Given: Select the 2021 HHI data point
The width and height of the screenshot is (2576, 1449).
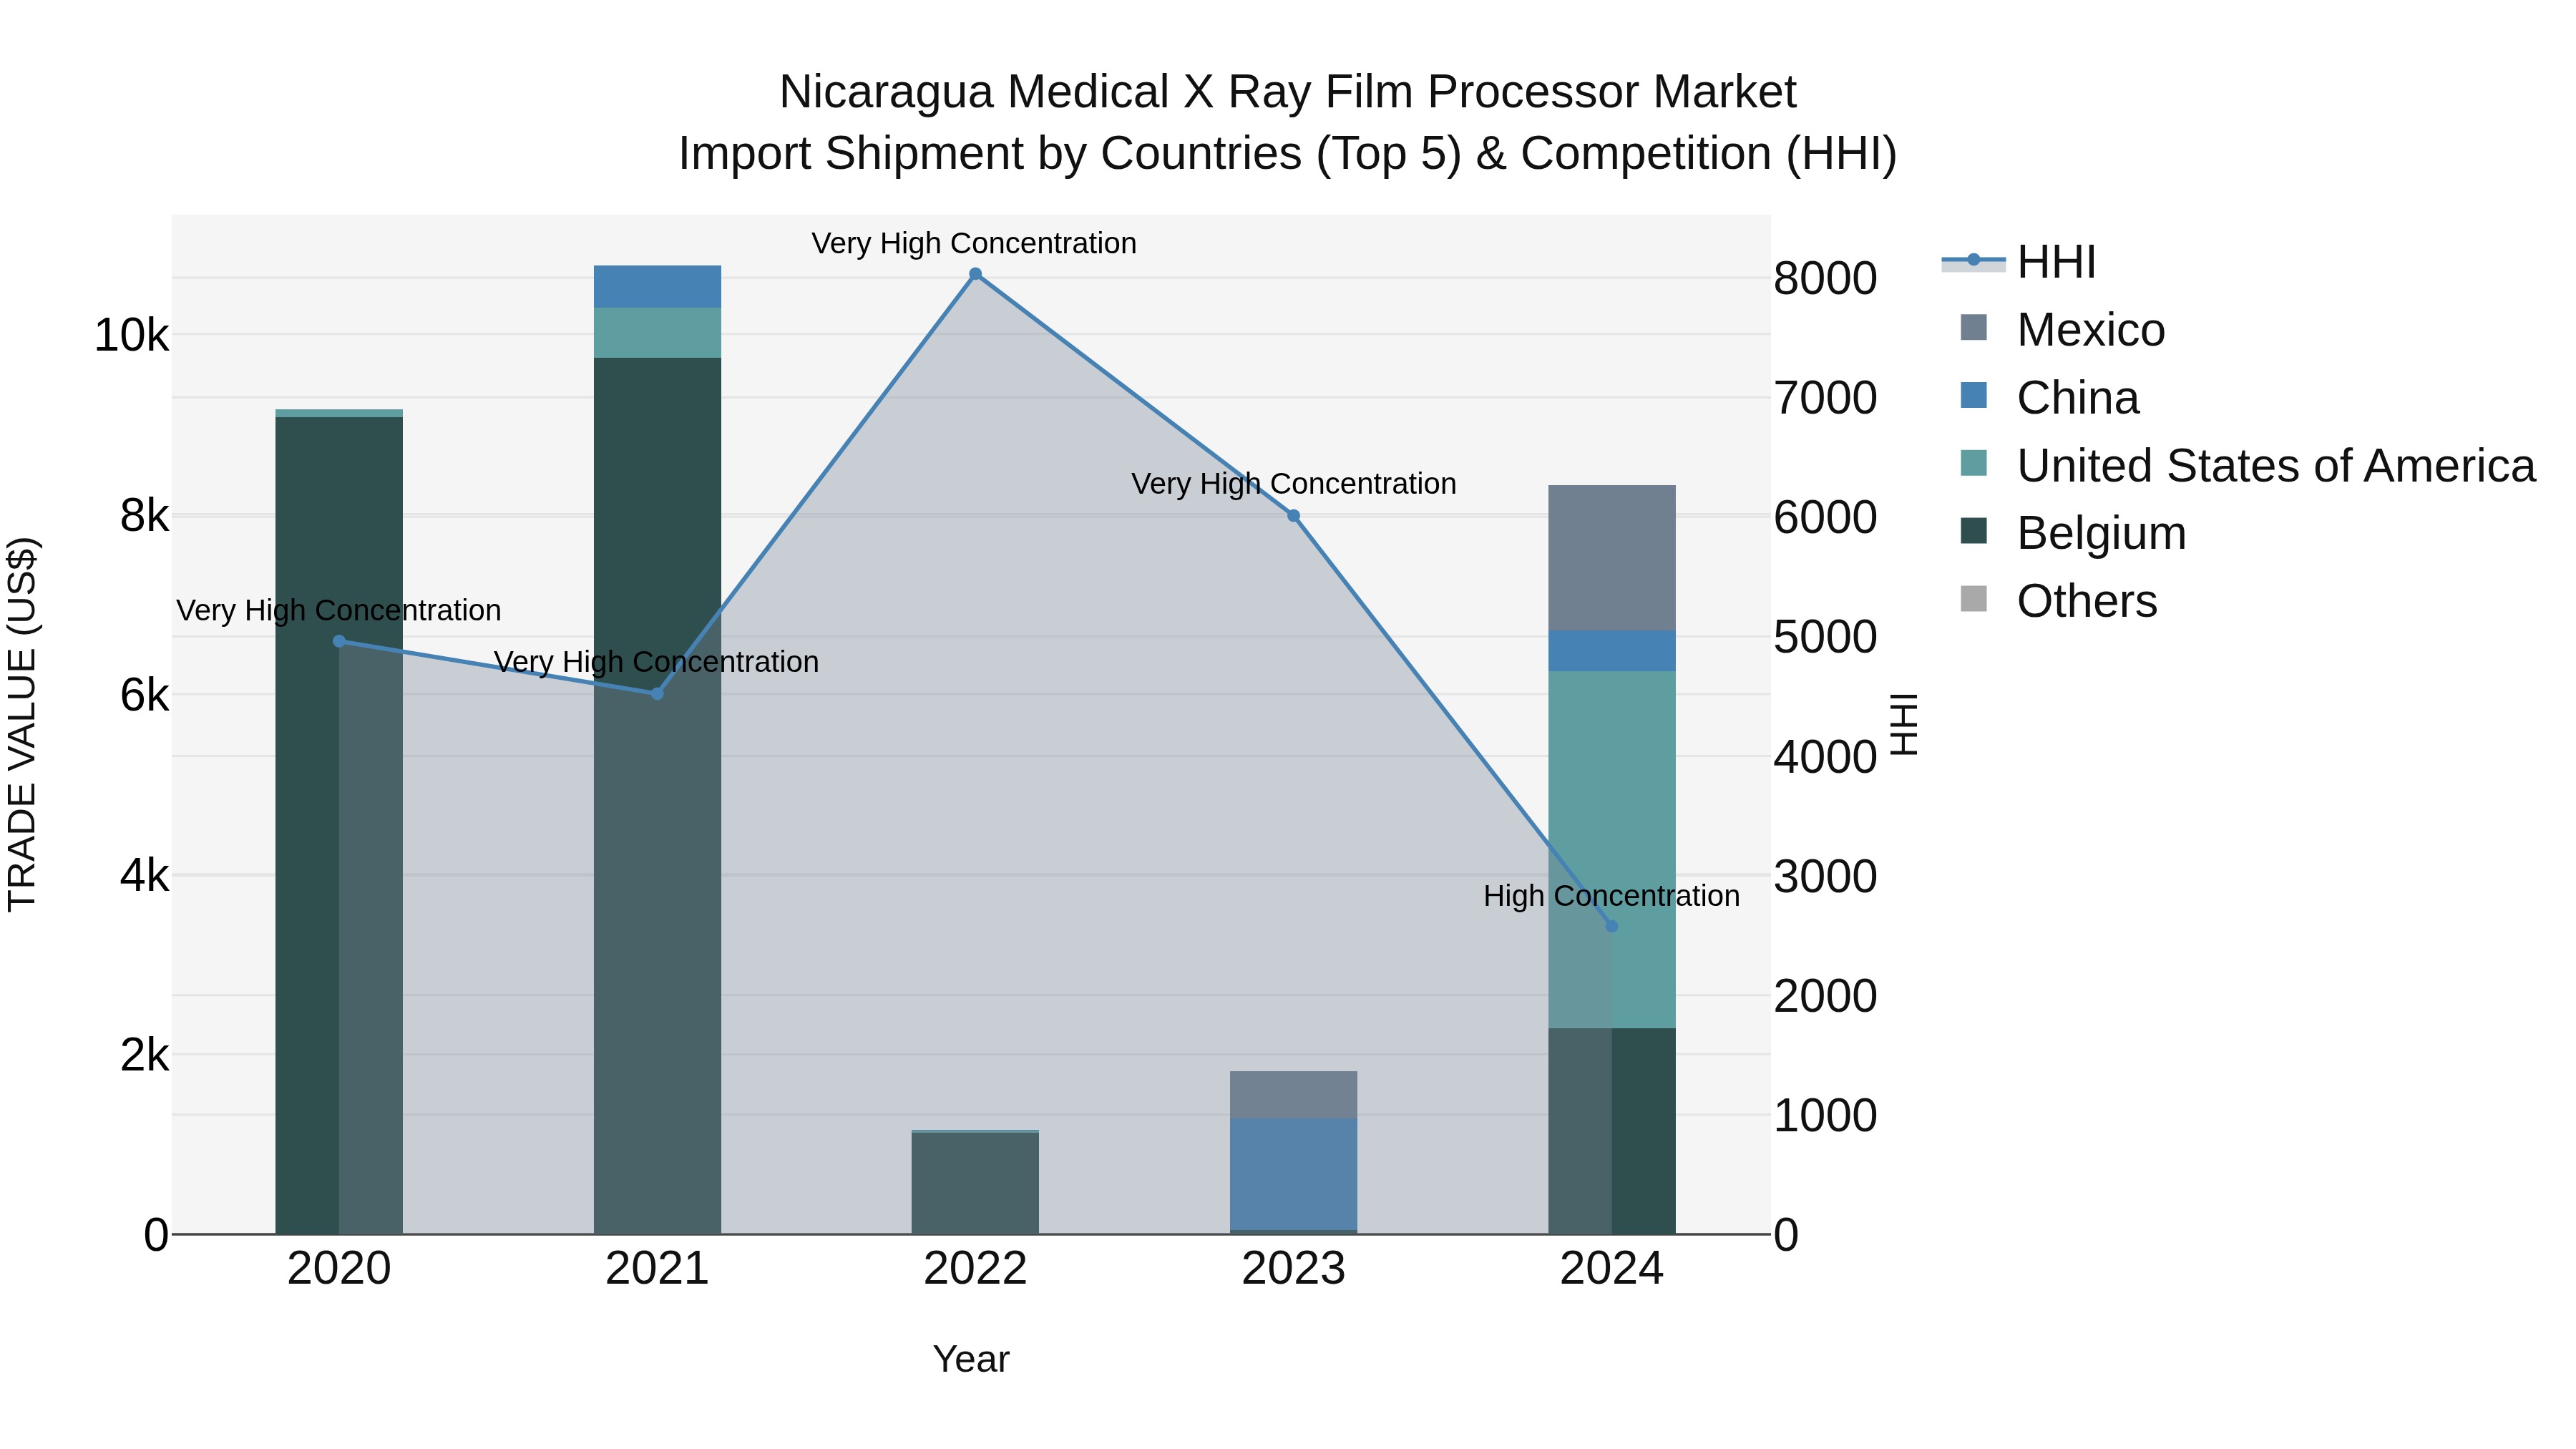Looking at the screenshot, I should (x=657, y=694).
